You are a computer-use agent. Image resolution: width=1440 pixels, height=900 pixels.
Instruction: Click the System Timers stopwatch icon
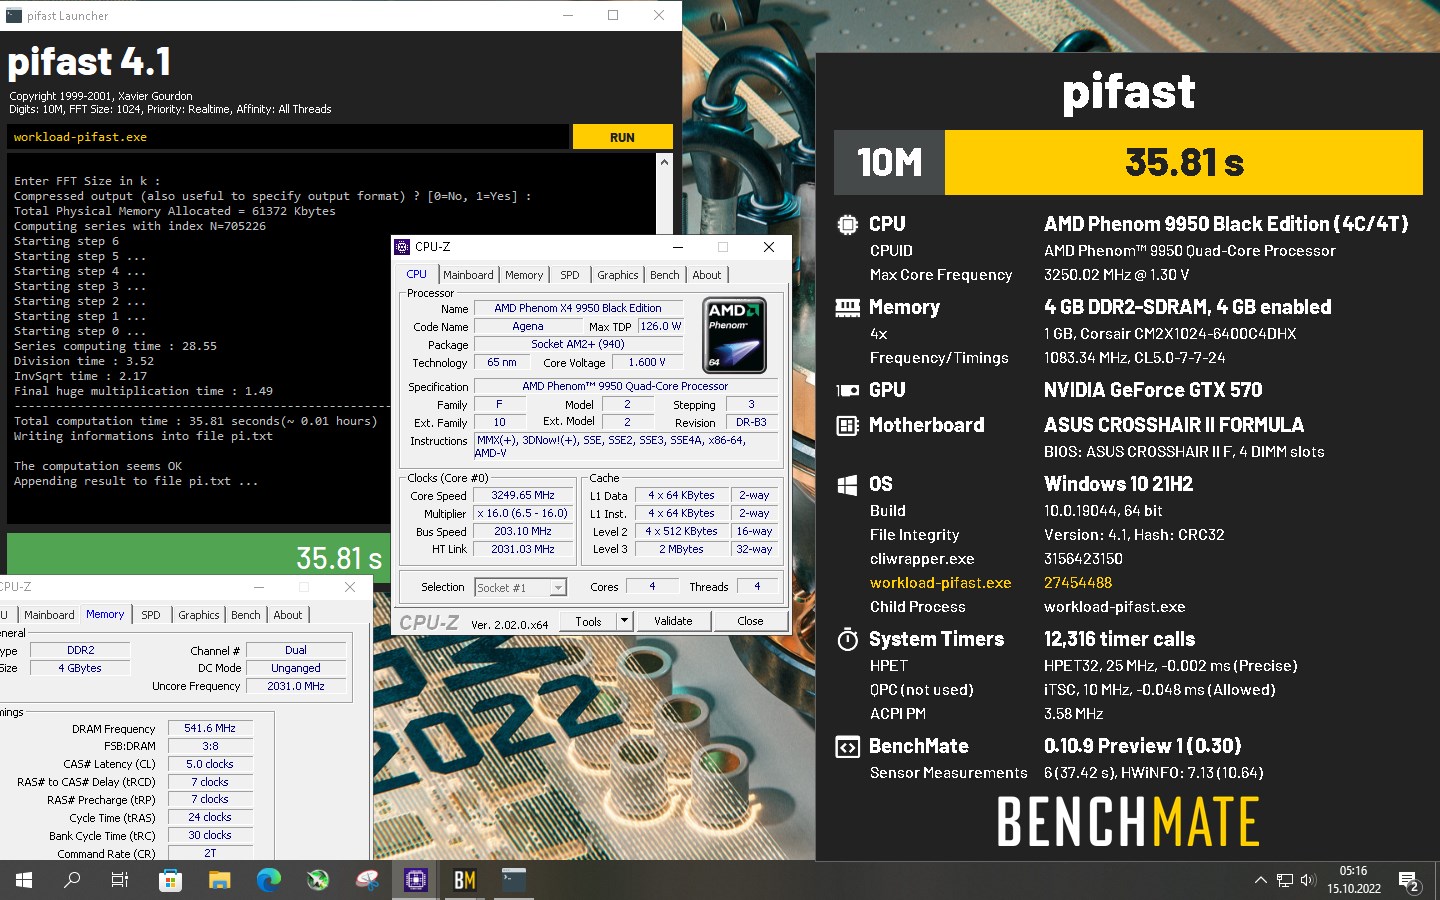847,639
